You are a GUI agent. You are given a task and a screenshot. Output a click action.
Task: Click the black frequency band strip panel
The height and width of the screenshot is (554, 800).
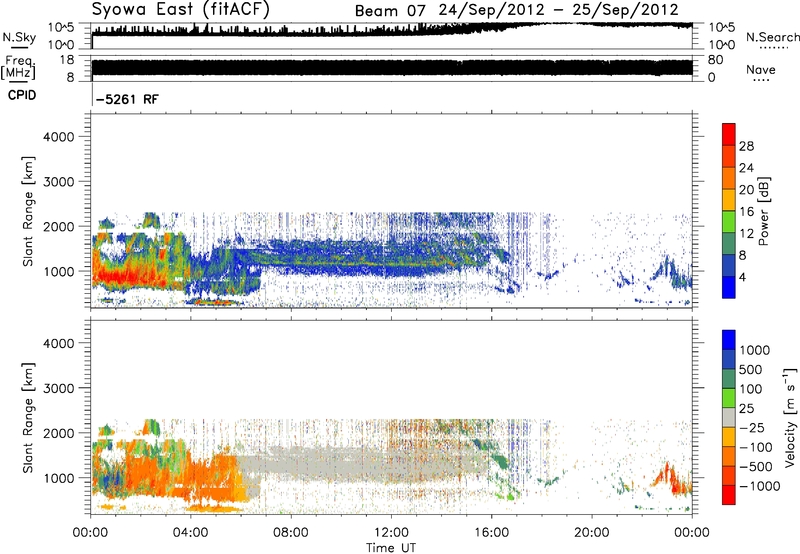tap(392, 68)
